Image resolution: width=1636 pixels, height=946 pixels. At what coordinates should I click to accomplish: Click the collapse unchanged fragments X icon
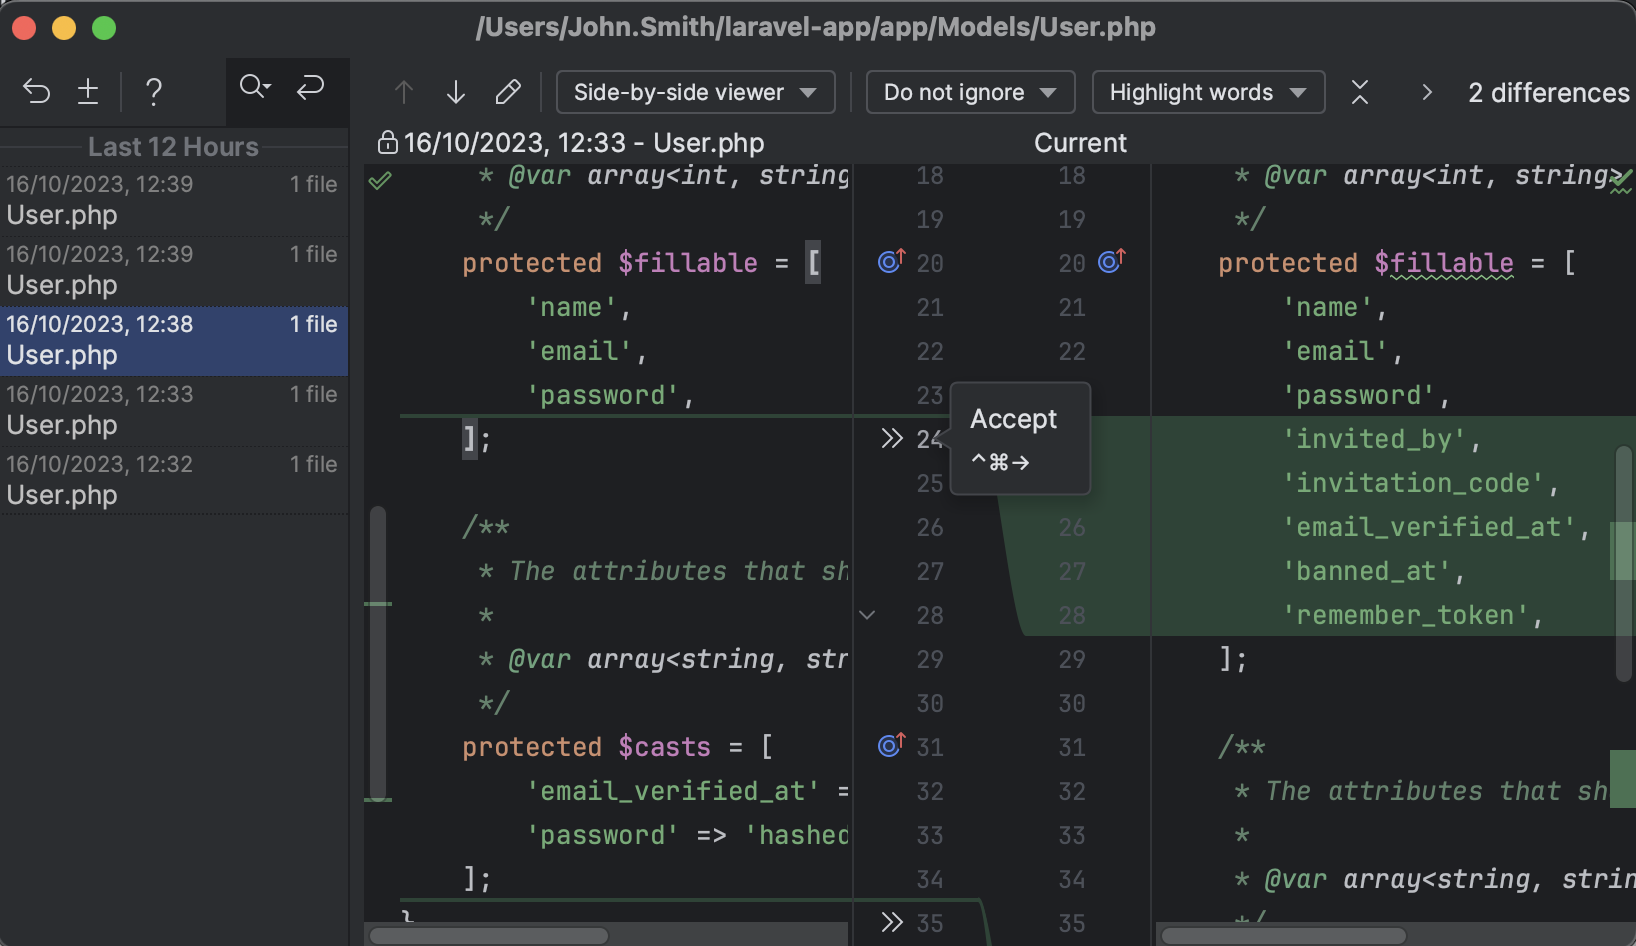[x=1360, y=91]
